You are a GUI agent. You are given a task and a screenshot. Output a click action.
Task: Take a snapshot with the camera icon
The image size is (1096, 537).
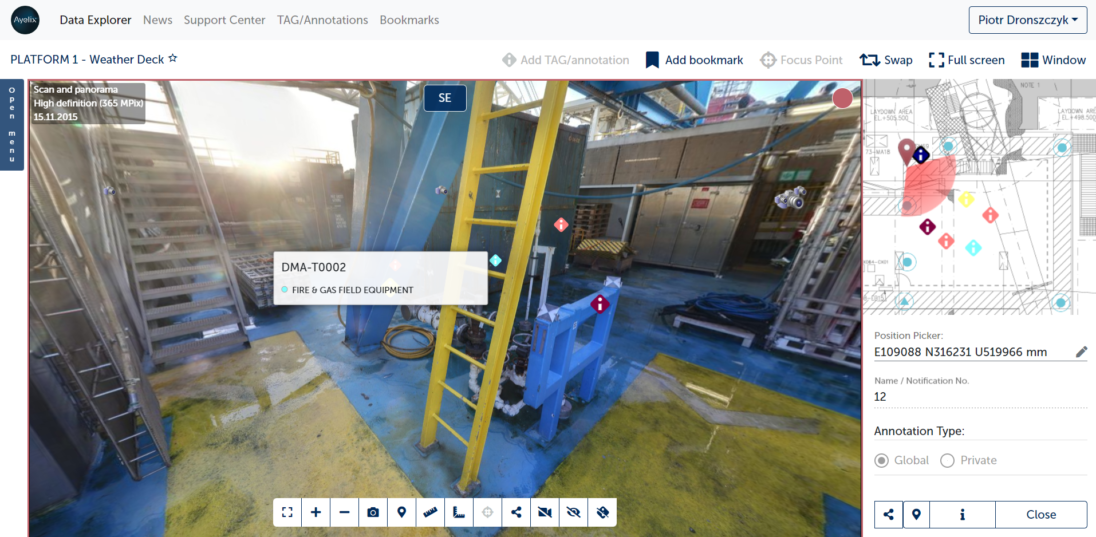(x=373, y=512)
